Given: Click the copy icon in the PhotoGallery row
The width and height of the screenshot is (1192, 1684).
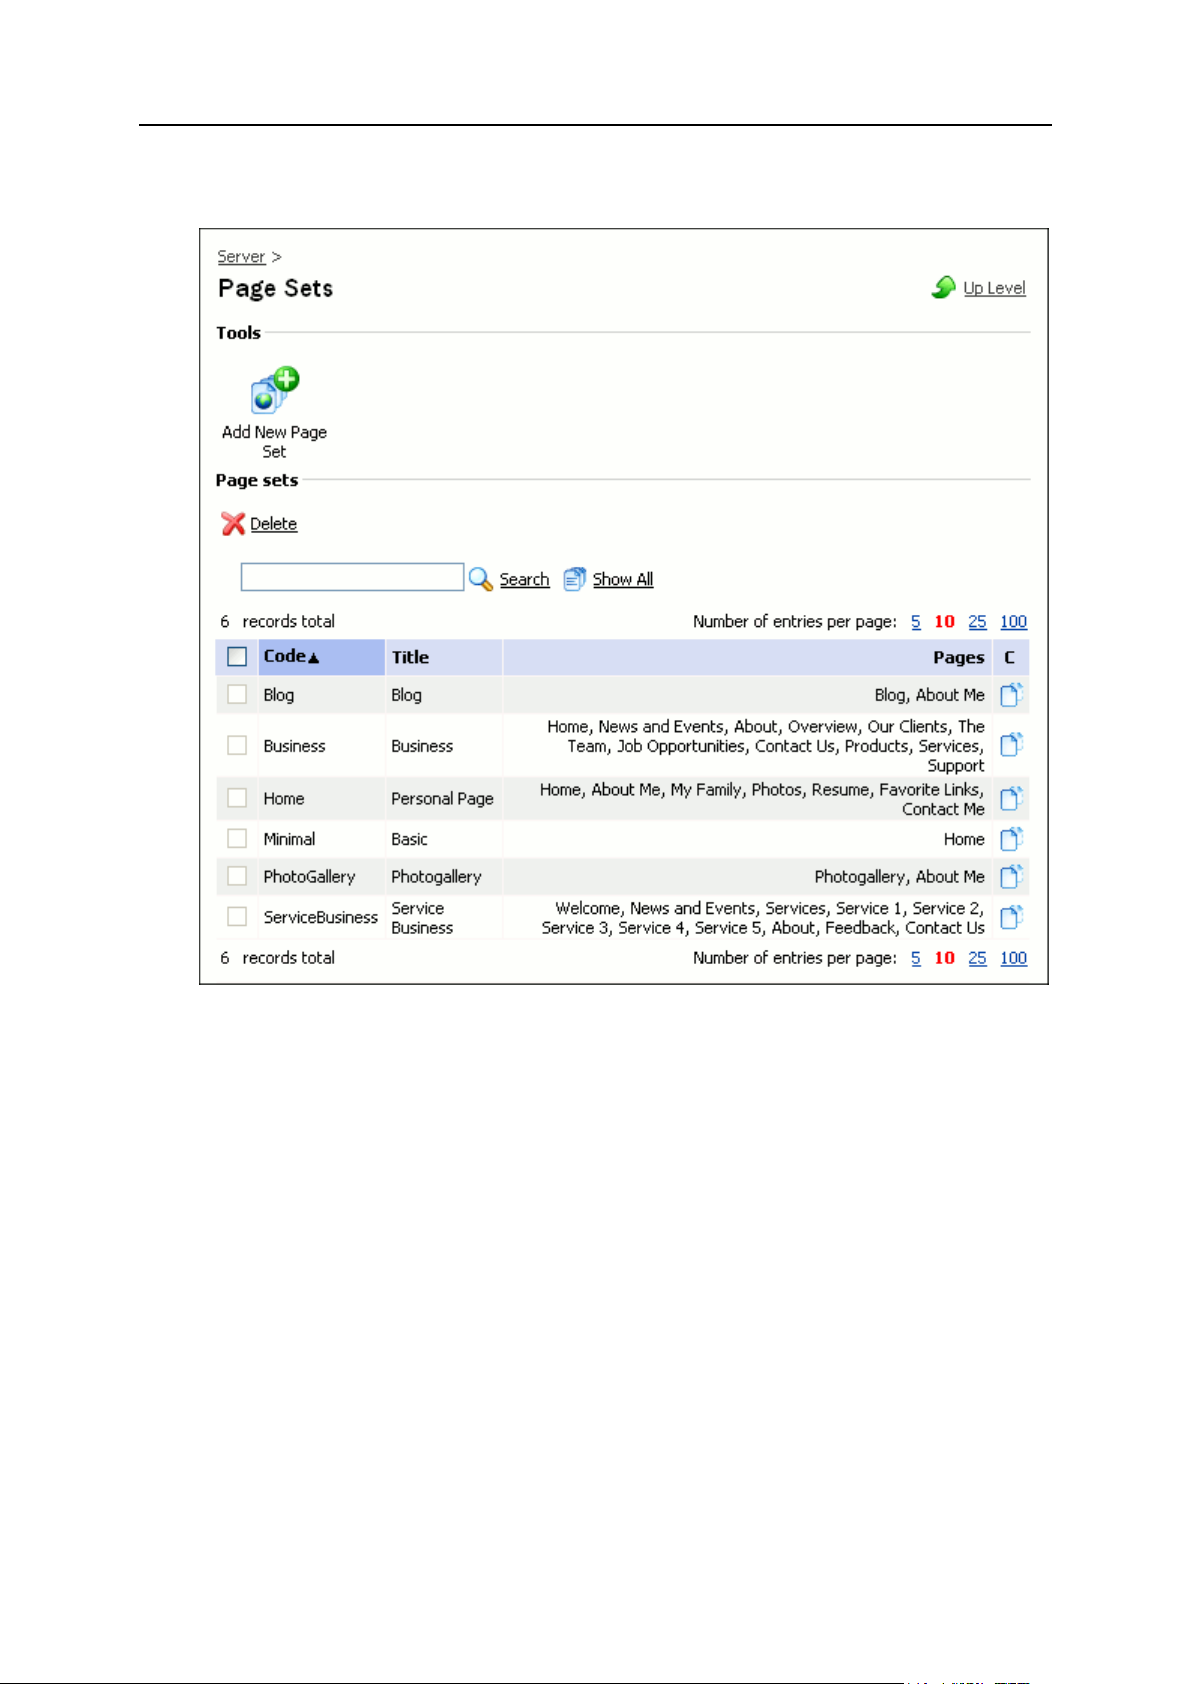Looking at the screenshot, I should pyautogui.click(x=1011, y=876).
